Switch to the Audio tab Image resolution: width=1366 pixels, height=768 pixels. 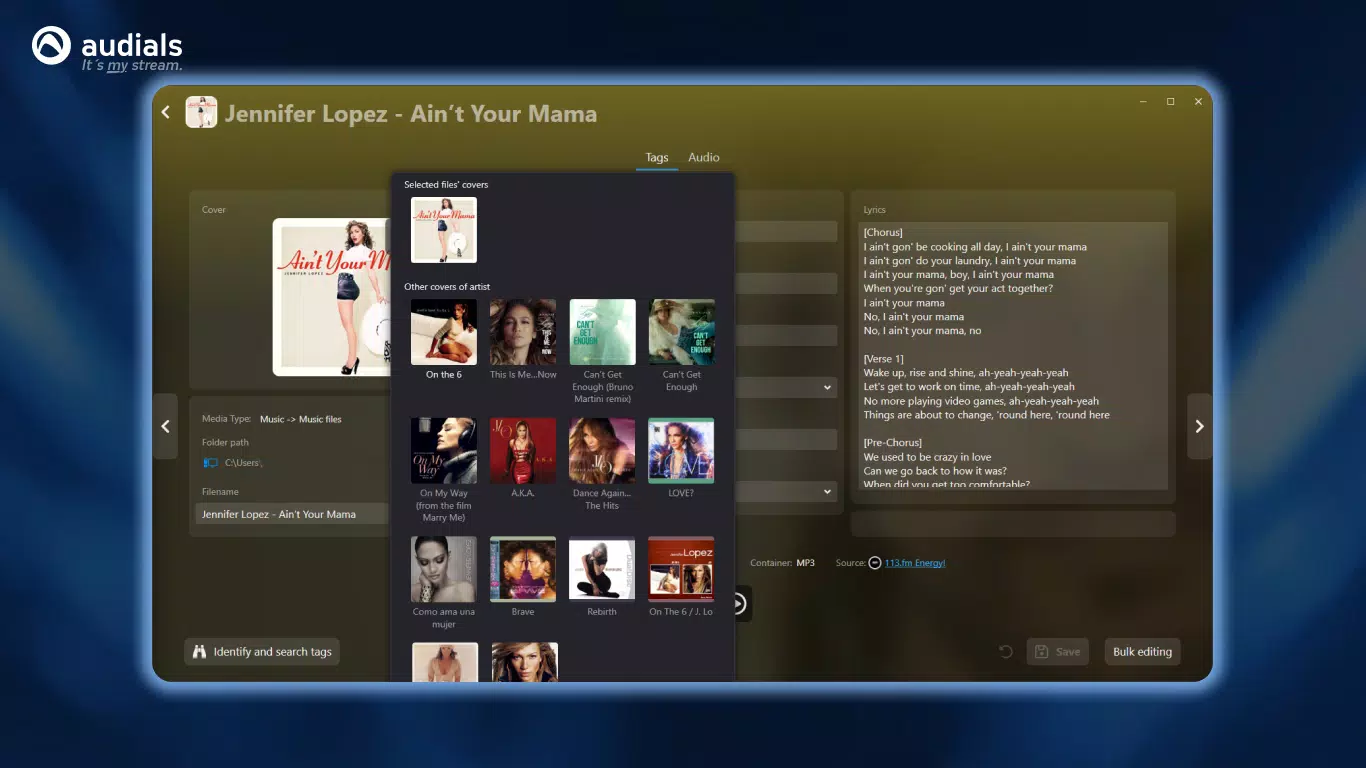click(x=704, y=157)
